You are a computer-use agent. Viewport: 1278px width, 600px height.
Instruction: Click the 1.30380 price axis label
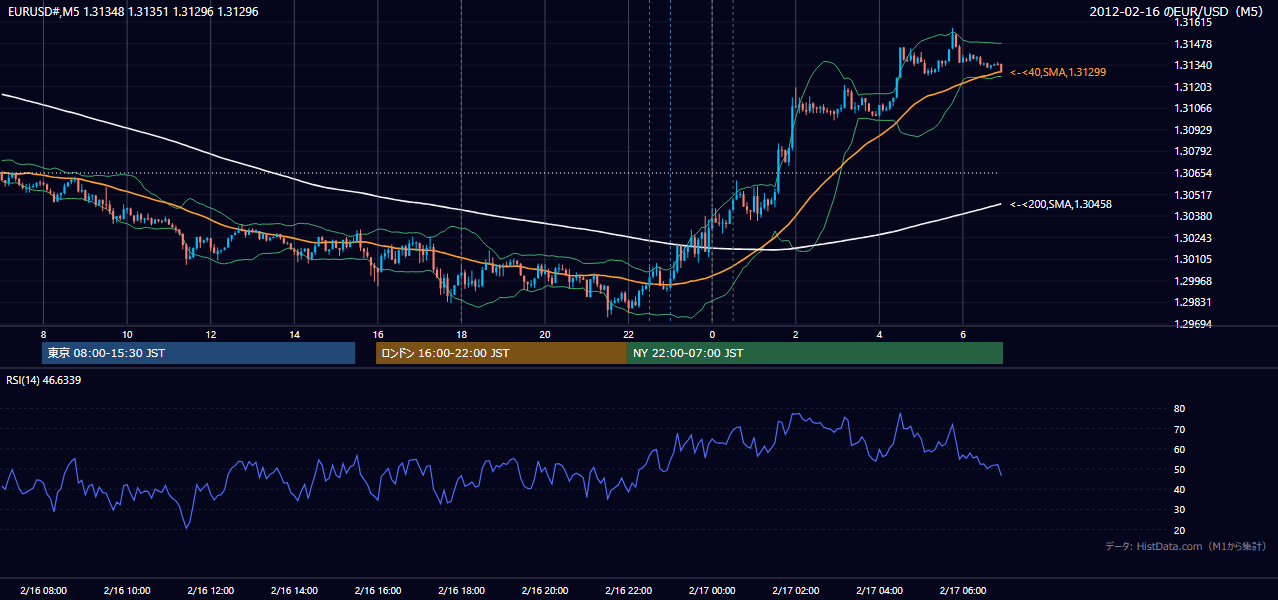1194,216
